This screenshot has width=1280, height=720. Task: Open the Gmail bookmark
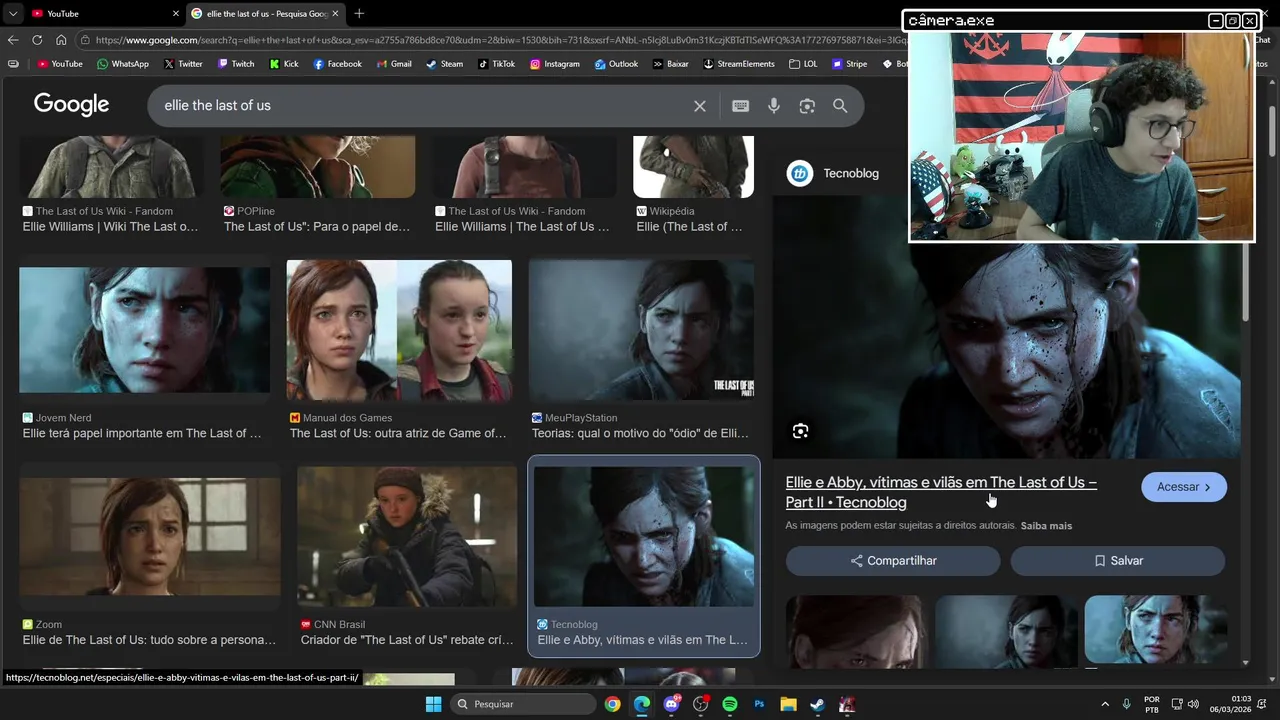click(394, 64)
